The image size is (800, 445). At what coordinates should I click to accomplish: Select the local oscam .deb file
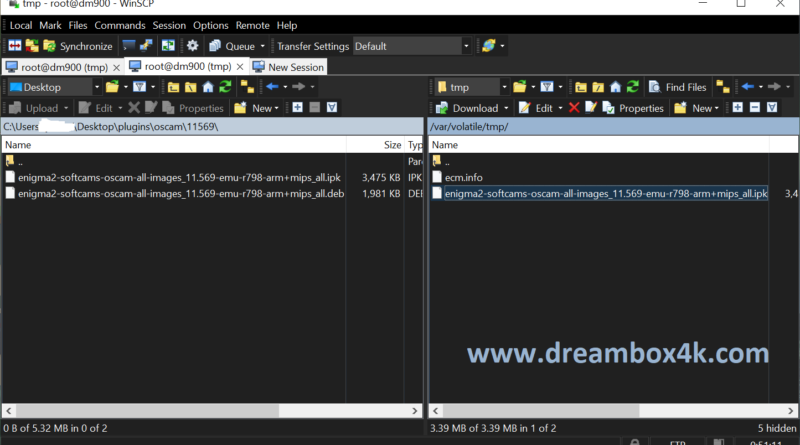coord(181,193)
